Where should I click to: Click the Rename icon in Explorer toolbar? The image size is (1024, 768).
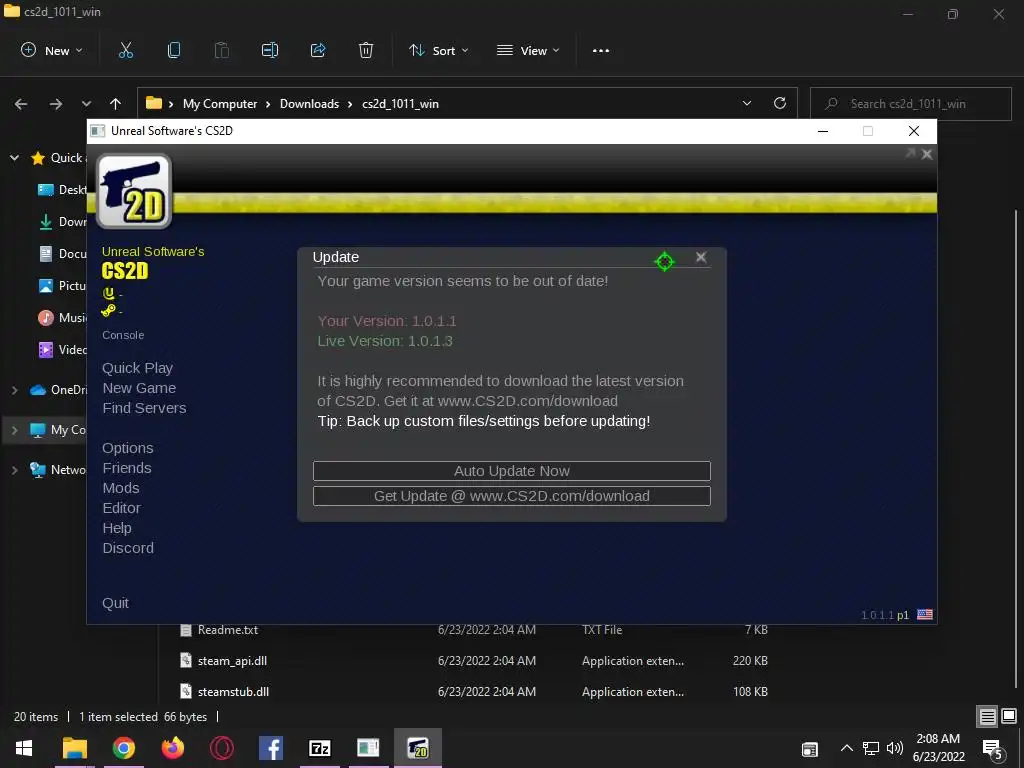click(270, 50)
